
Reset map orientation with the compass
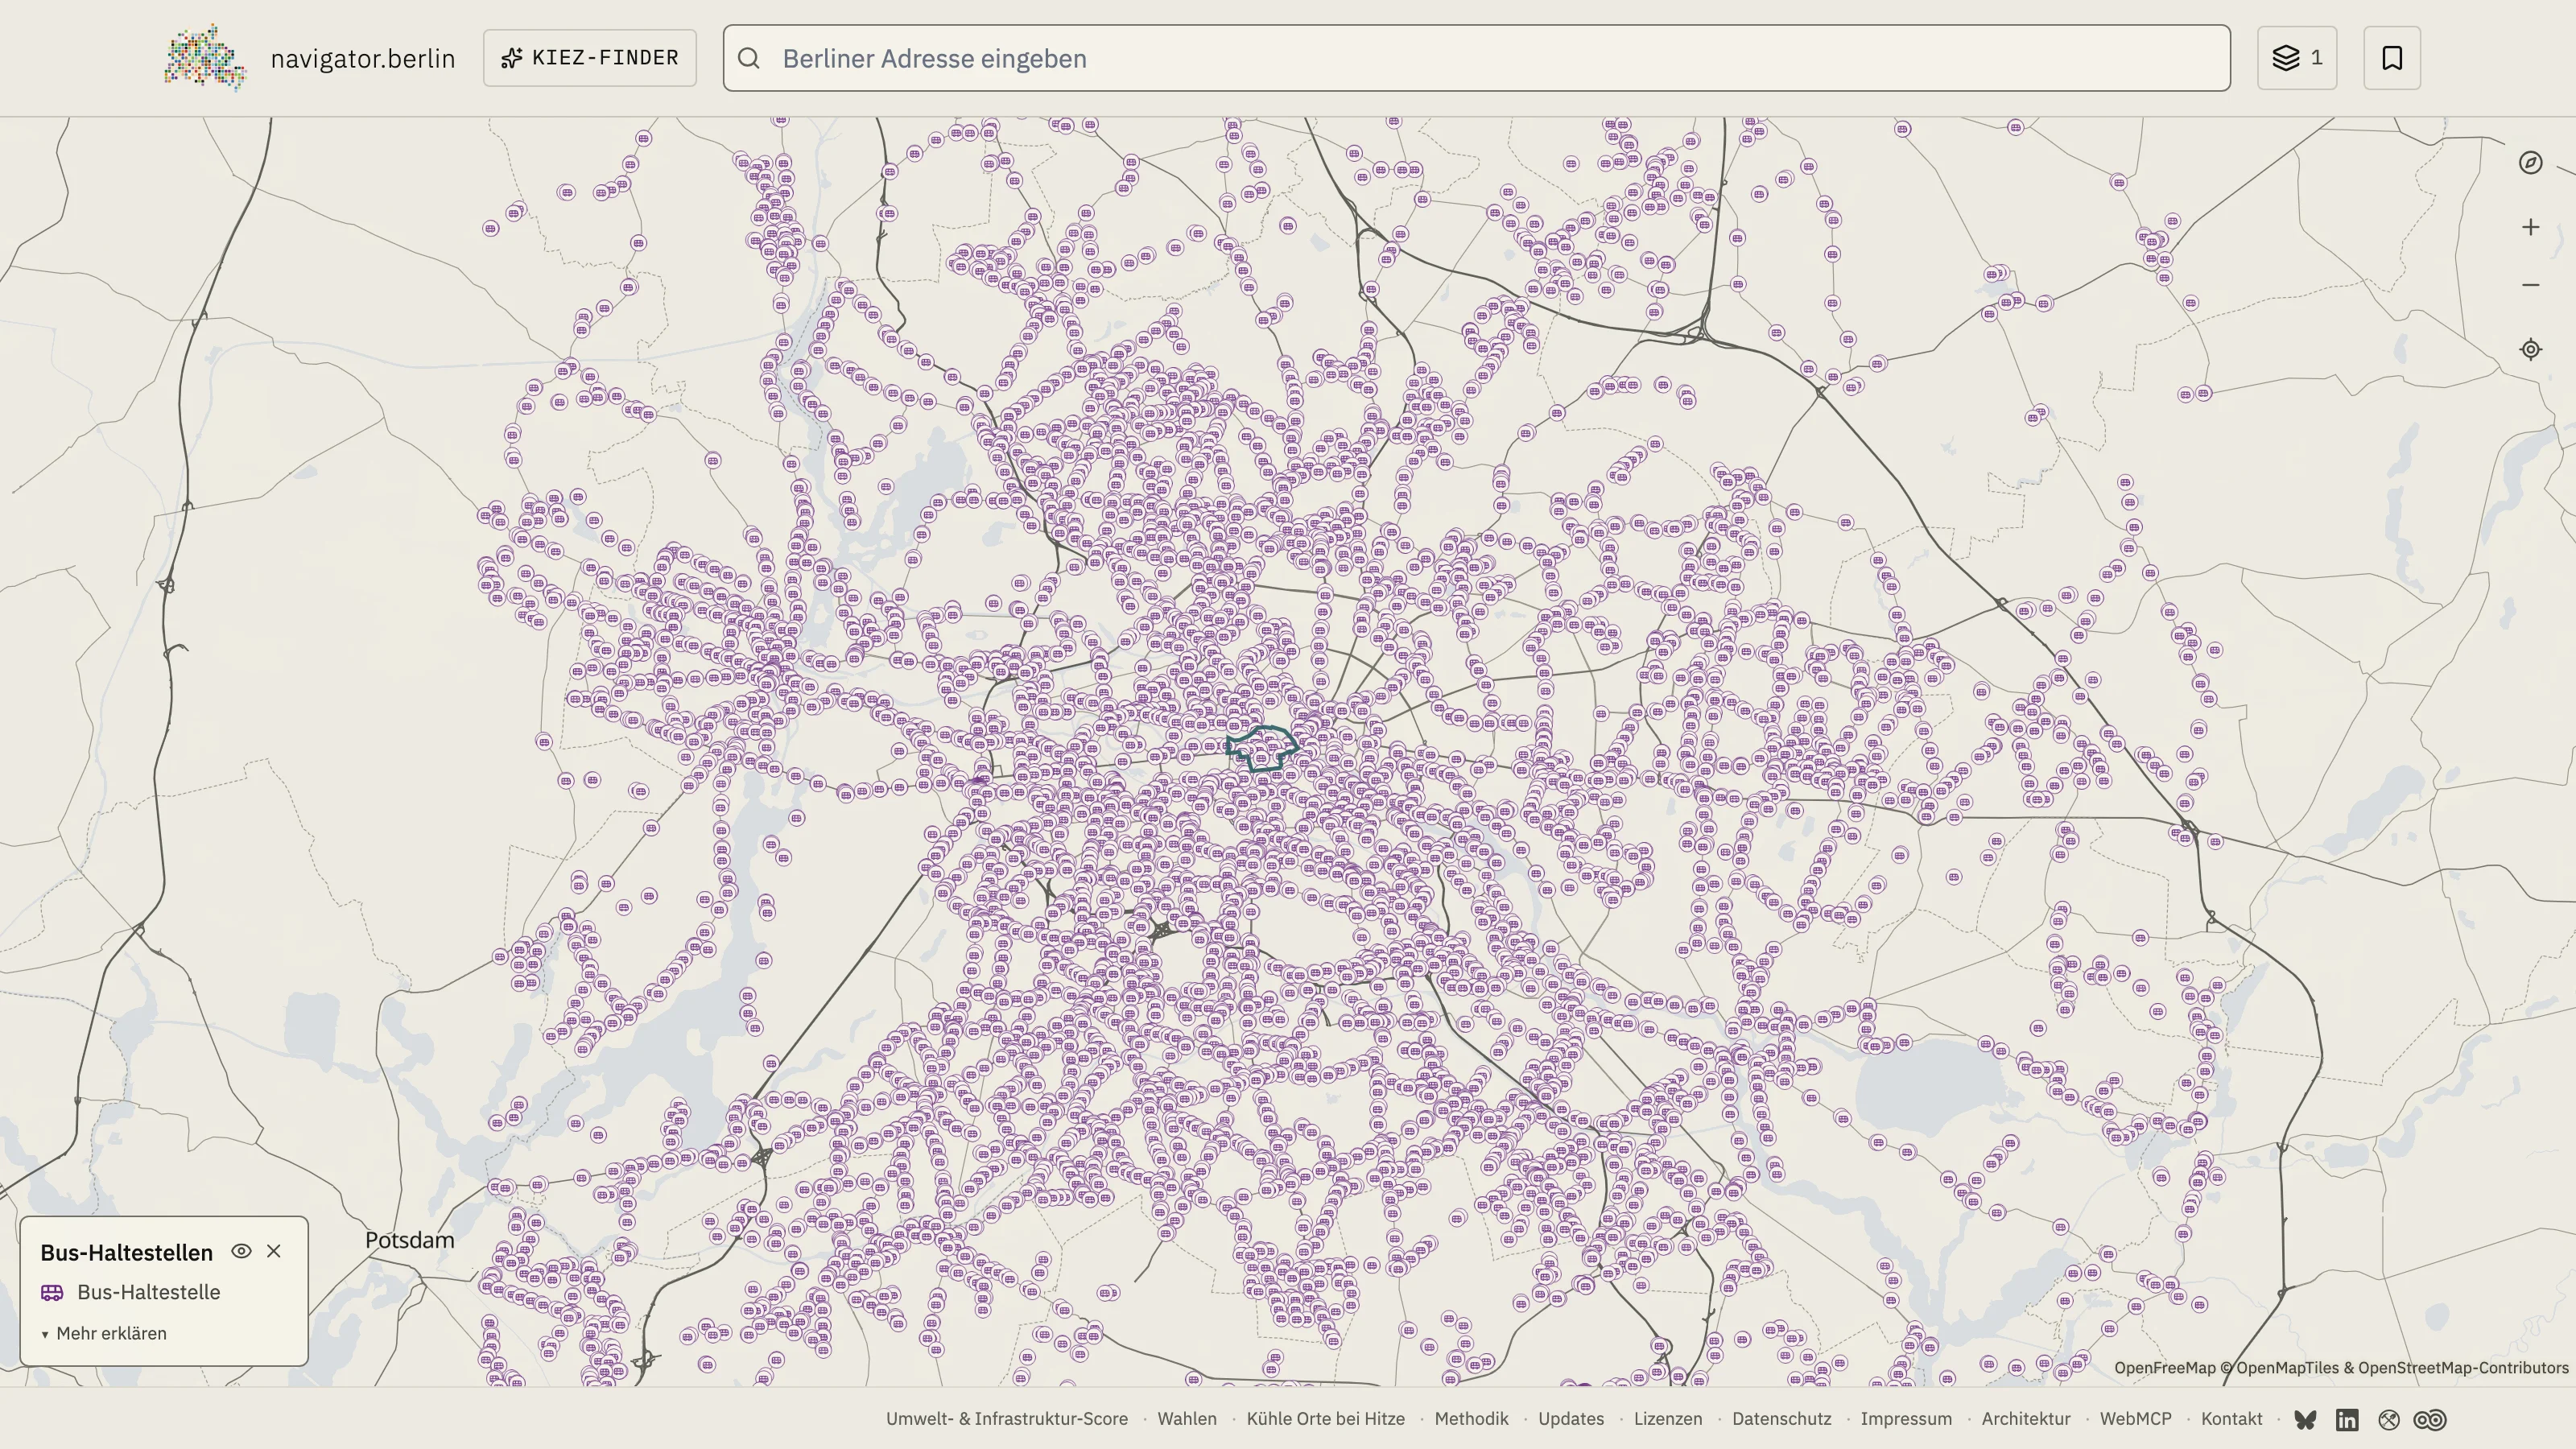coord(2530,163)
